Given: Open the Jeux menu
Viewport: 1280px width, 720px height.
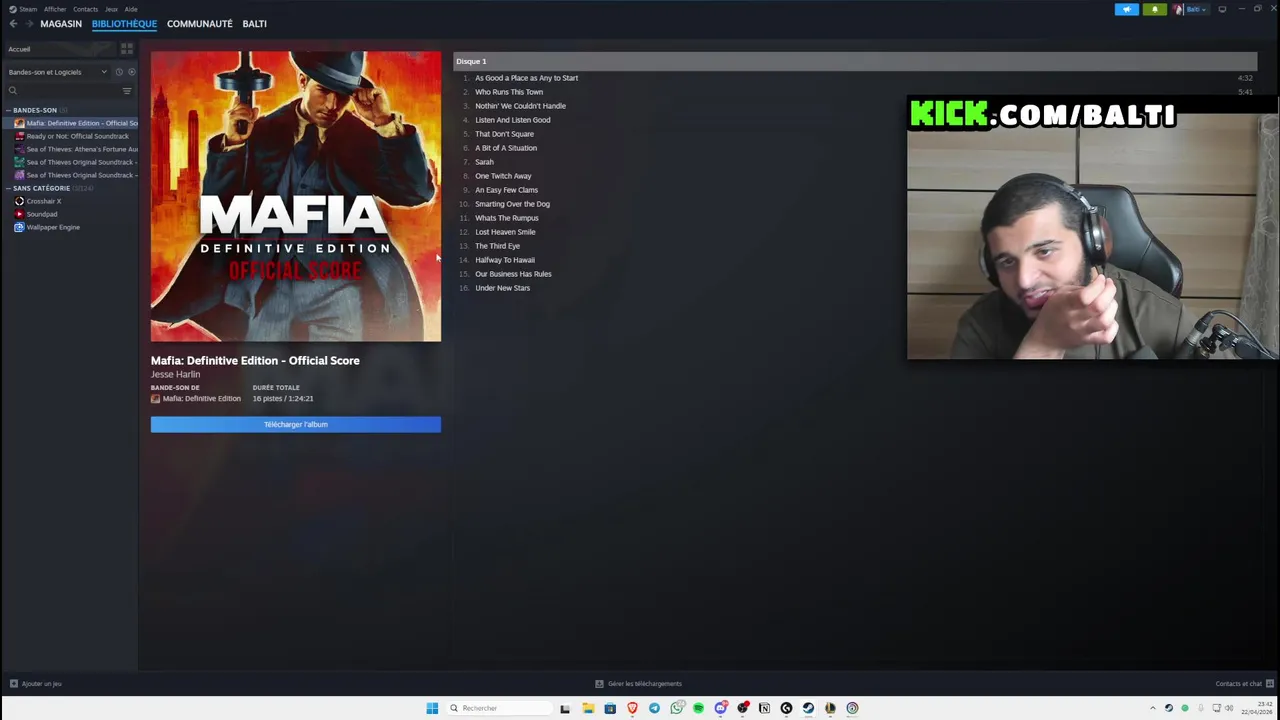Looking at the screenshot, I should pos(111,9).
